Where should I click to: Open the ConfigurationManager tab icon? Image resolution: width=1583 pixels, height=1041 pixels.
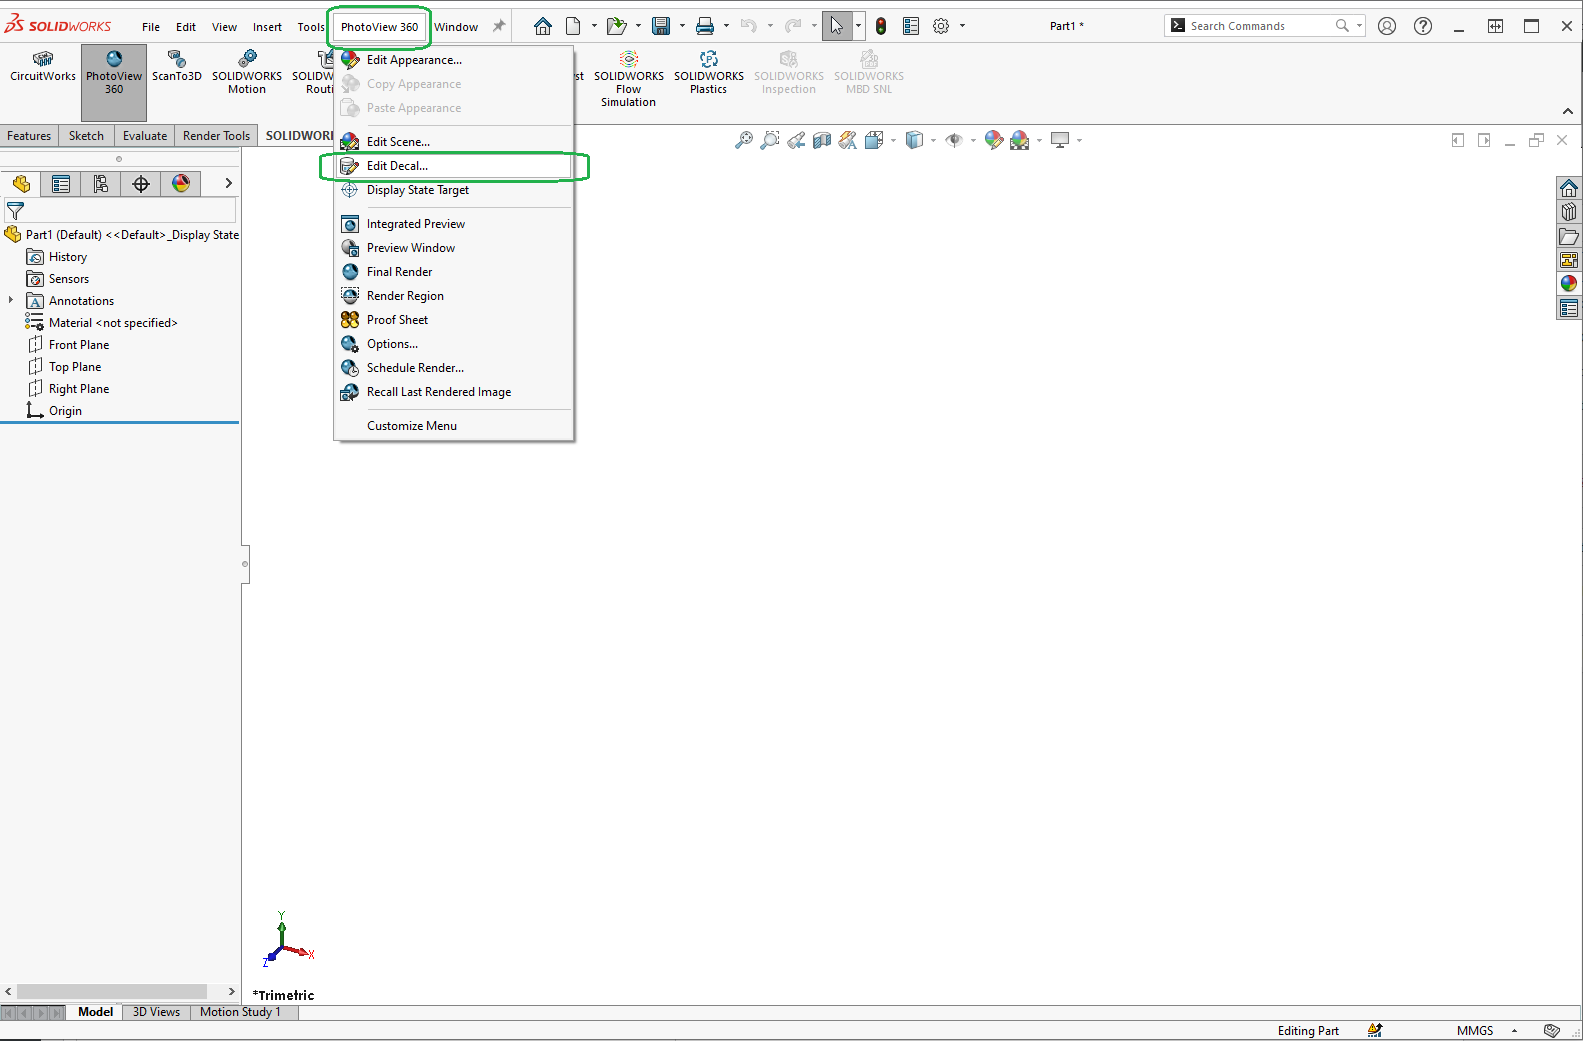tap(101, 184)
